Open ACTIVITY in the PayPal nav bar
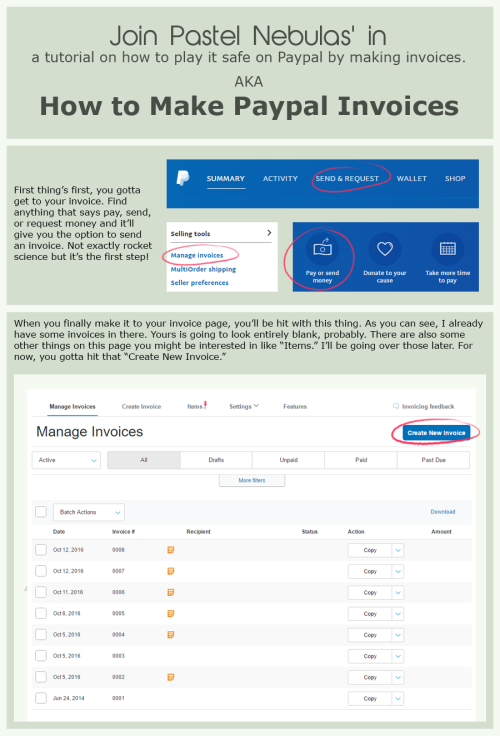 [280, 178]
